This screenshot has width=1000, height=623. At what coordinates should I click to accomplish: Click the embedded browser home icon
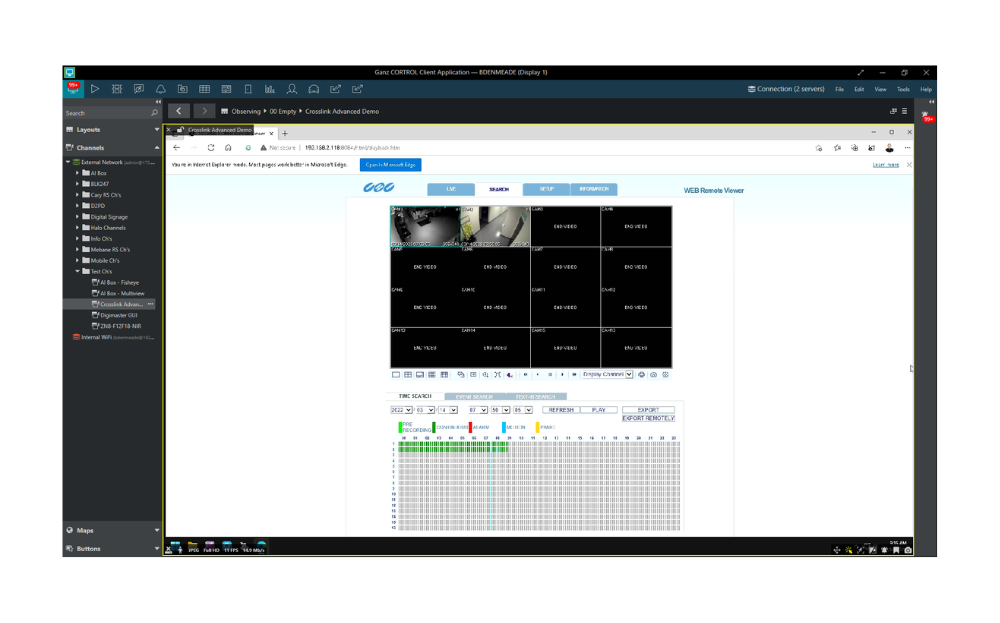(x=228, y=147)
